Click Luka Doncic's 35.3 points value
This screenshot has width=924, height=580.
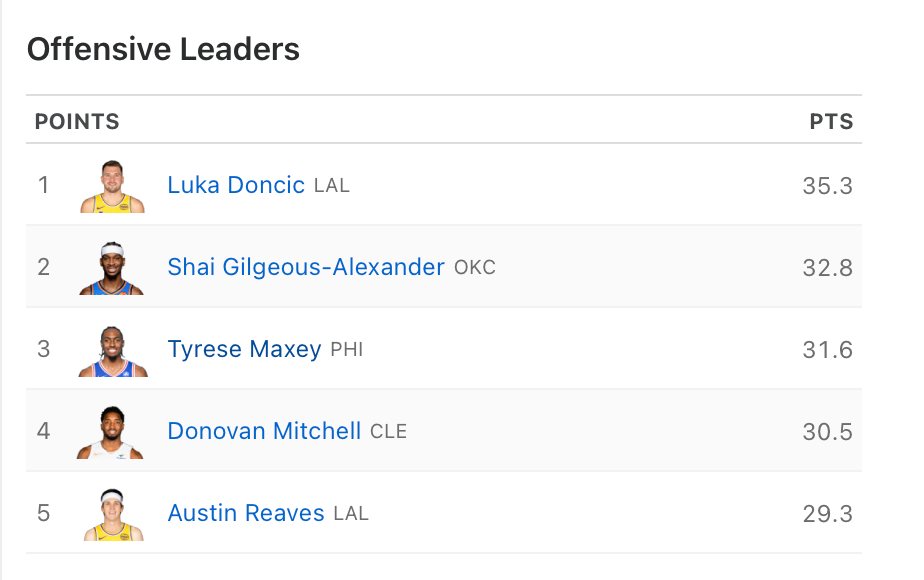click(x=827, y=185)
